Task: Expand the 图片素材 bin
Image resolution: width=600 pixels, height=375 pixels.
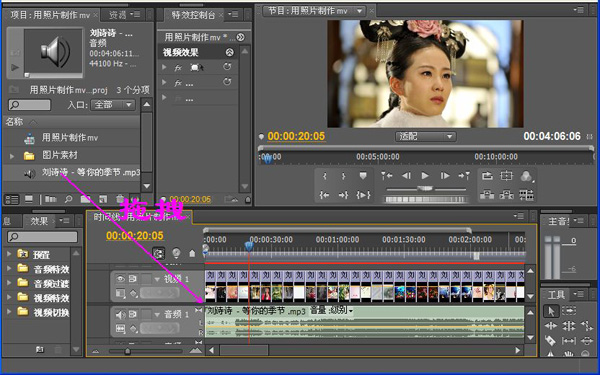Action: coord(12,156)
